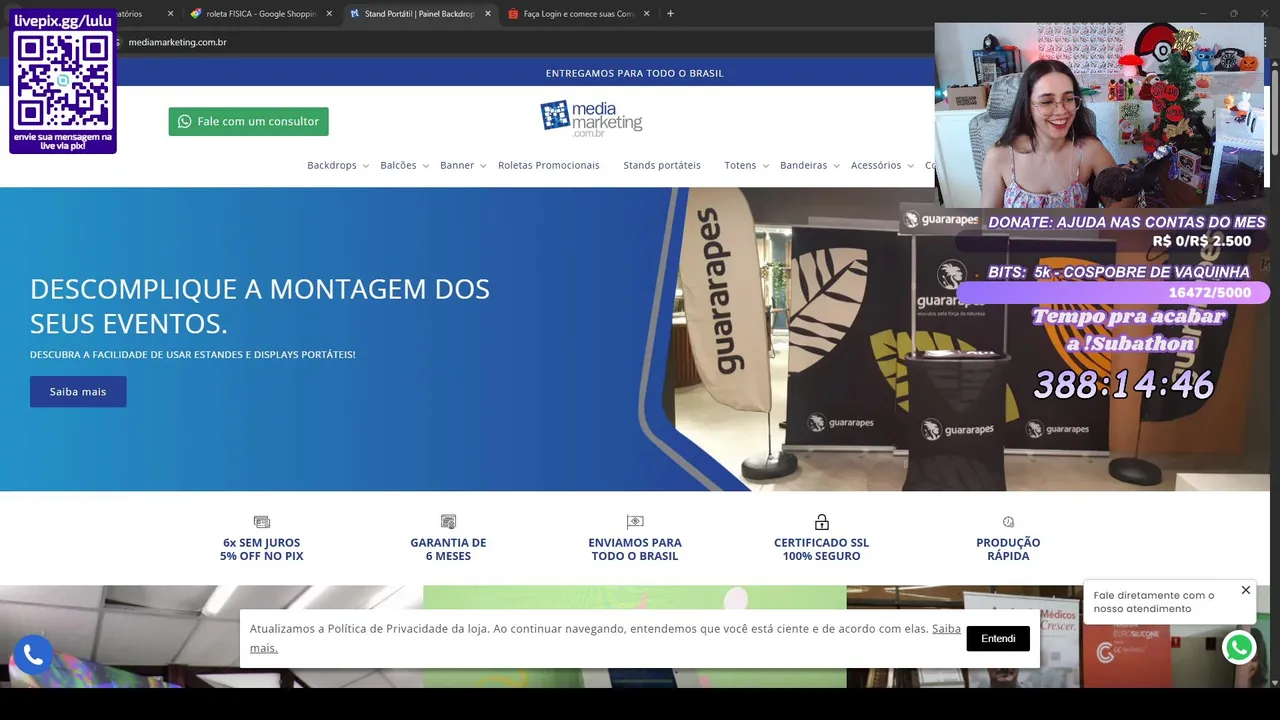
Task: Open the Bandeiras menu item
Action: (803, 165)
